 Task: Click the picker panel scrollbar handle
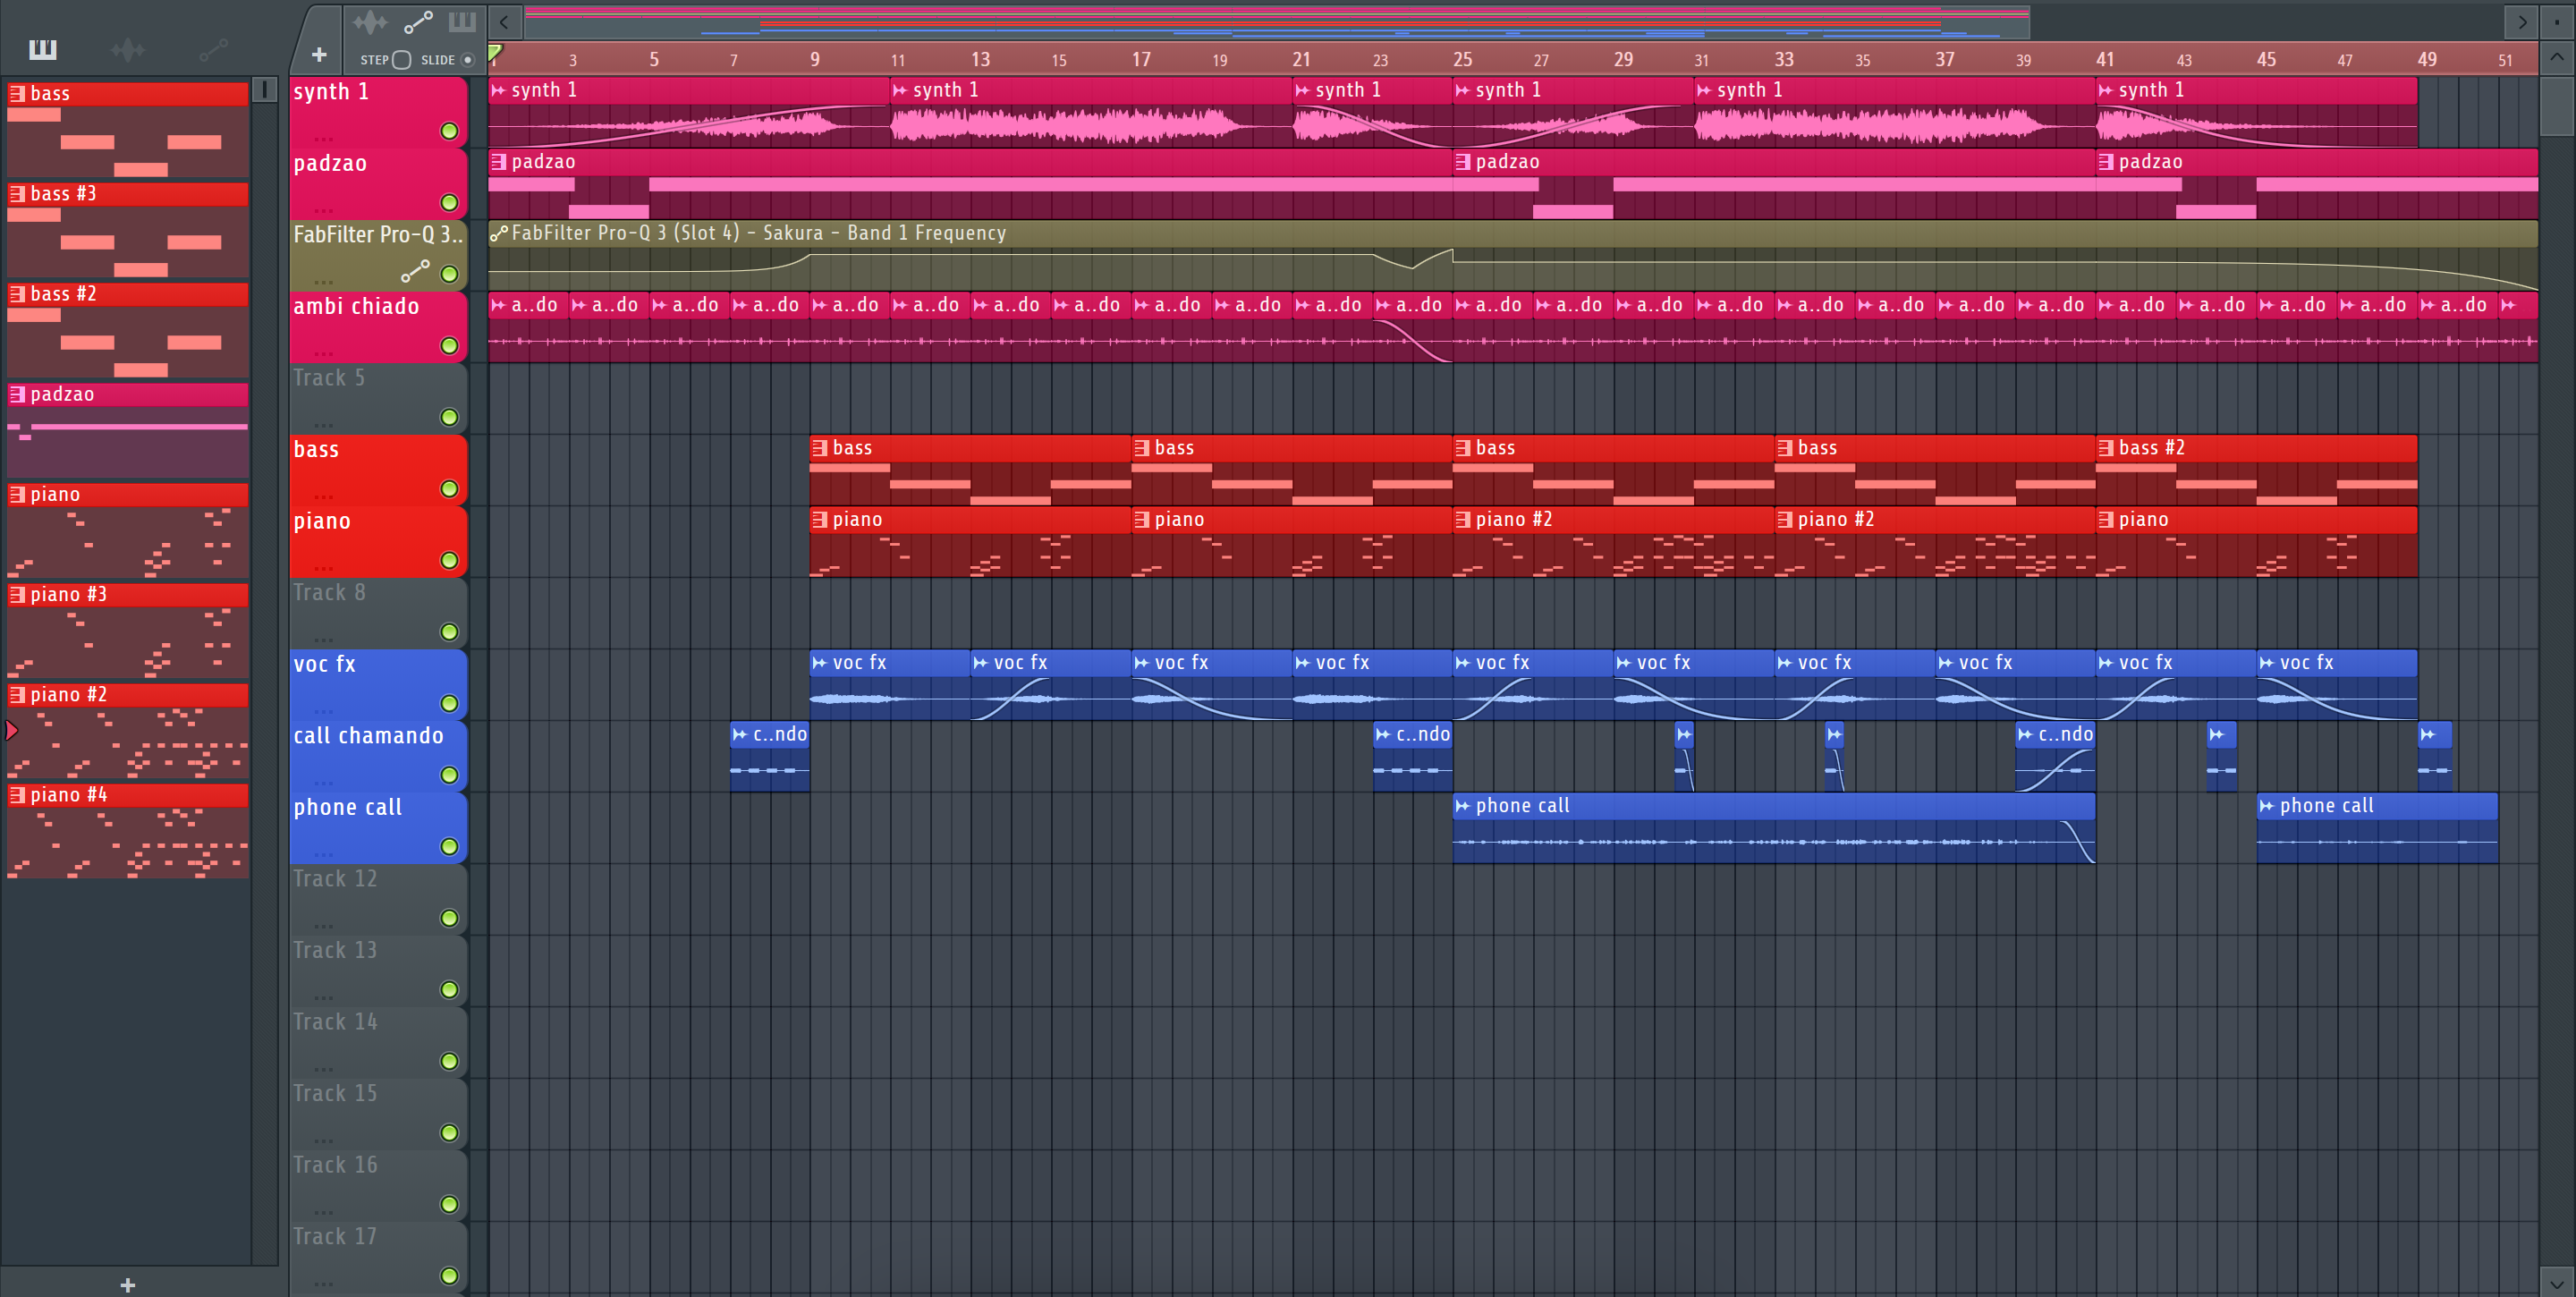264,90
